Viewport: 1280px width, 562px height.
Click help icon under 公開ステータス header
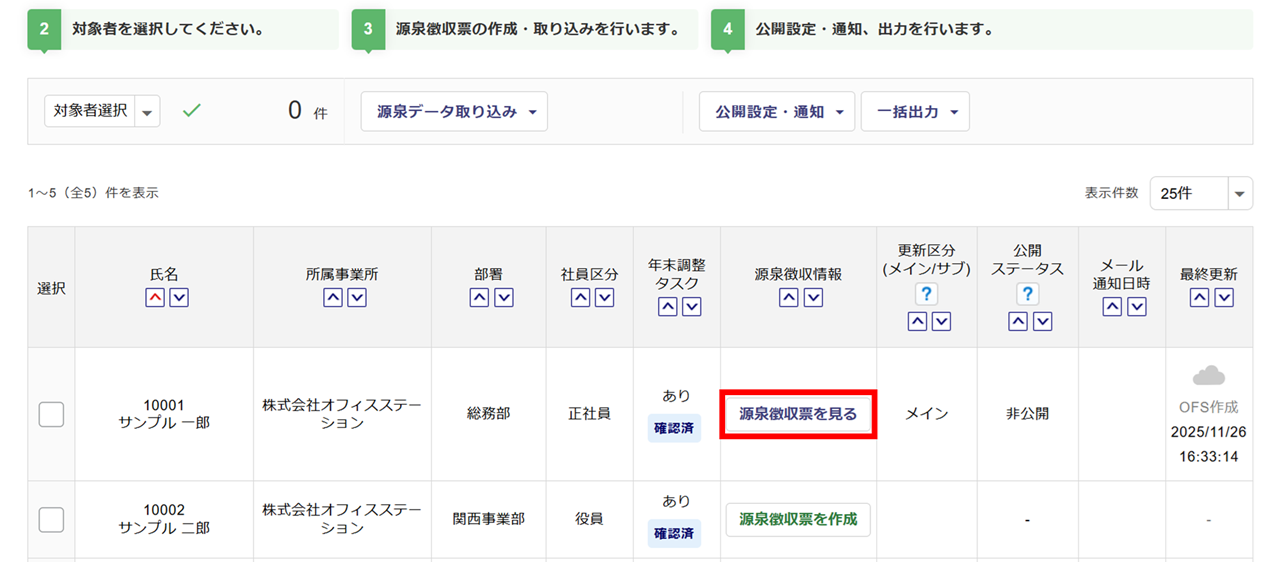point(1027,294)
